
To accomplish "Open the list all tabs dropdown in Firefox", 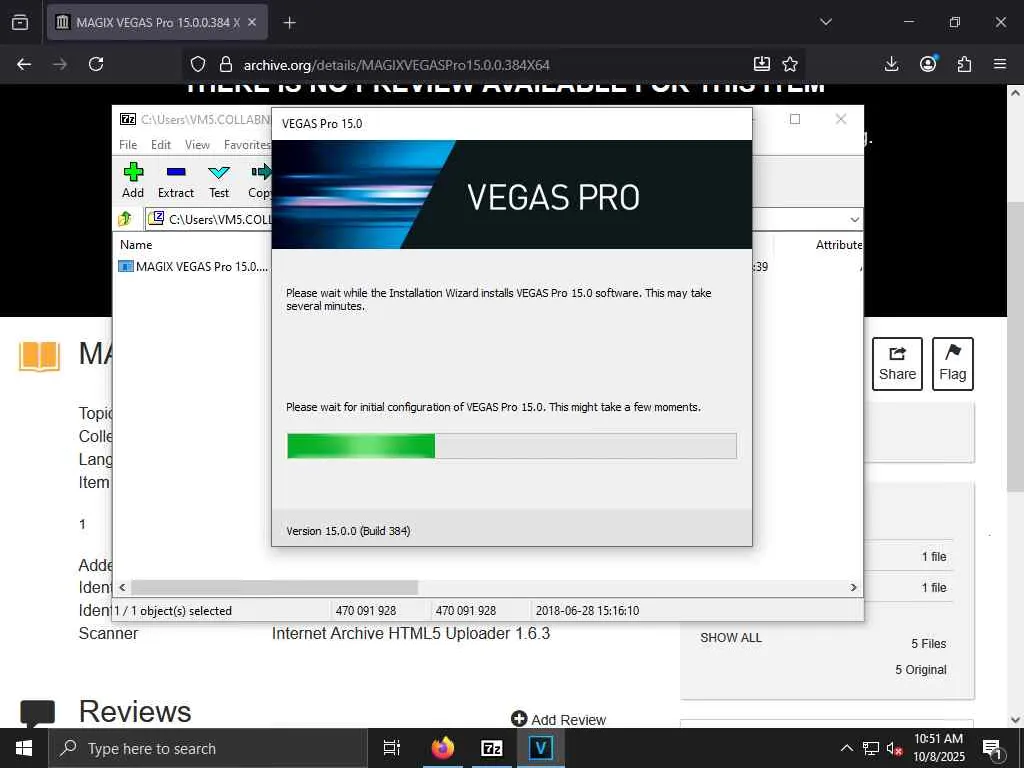I will coord(825,22).
